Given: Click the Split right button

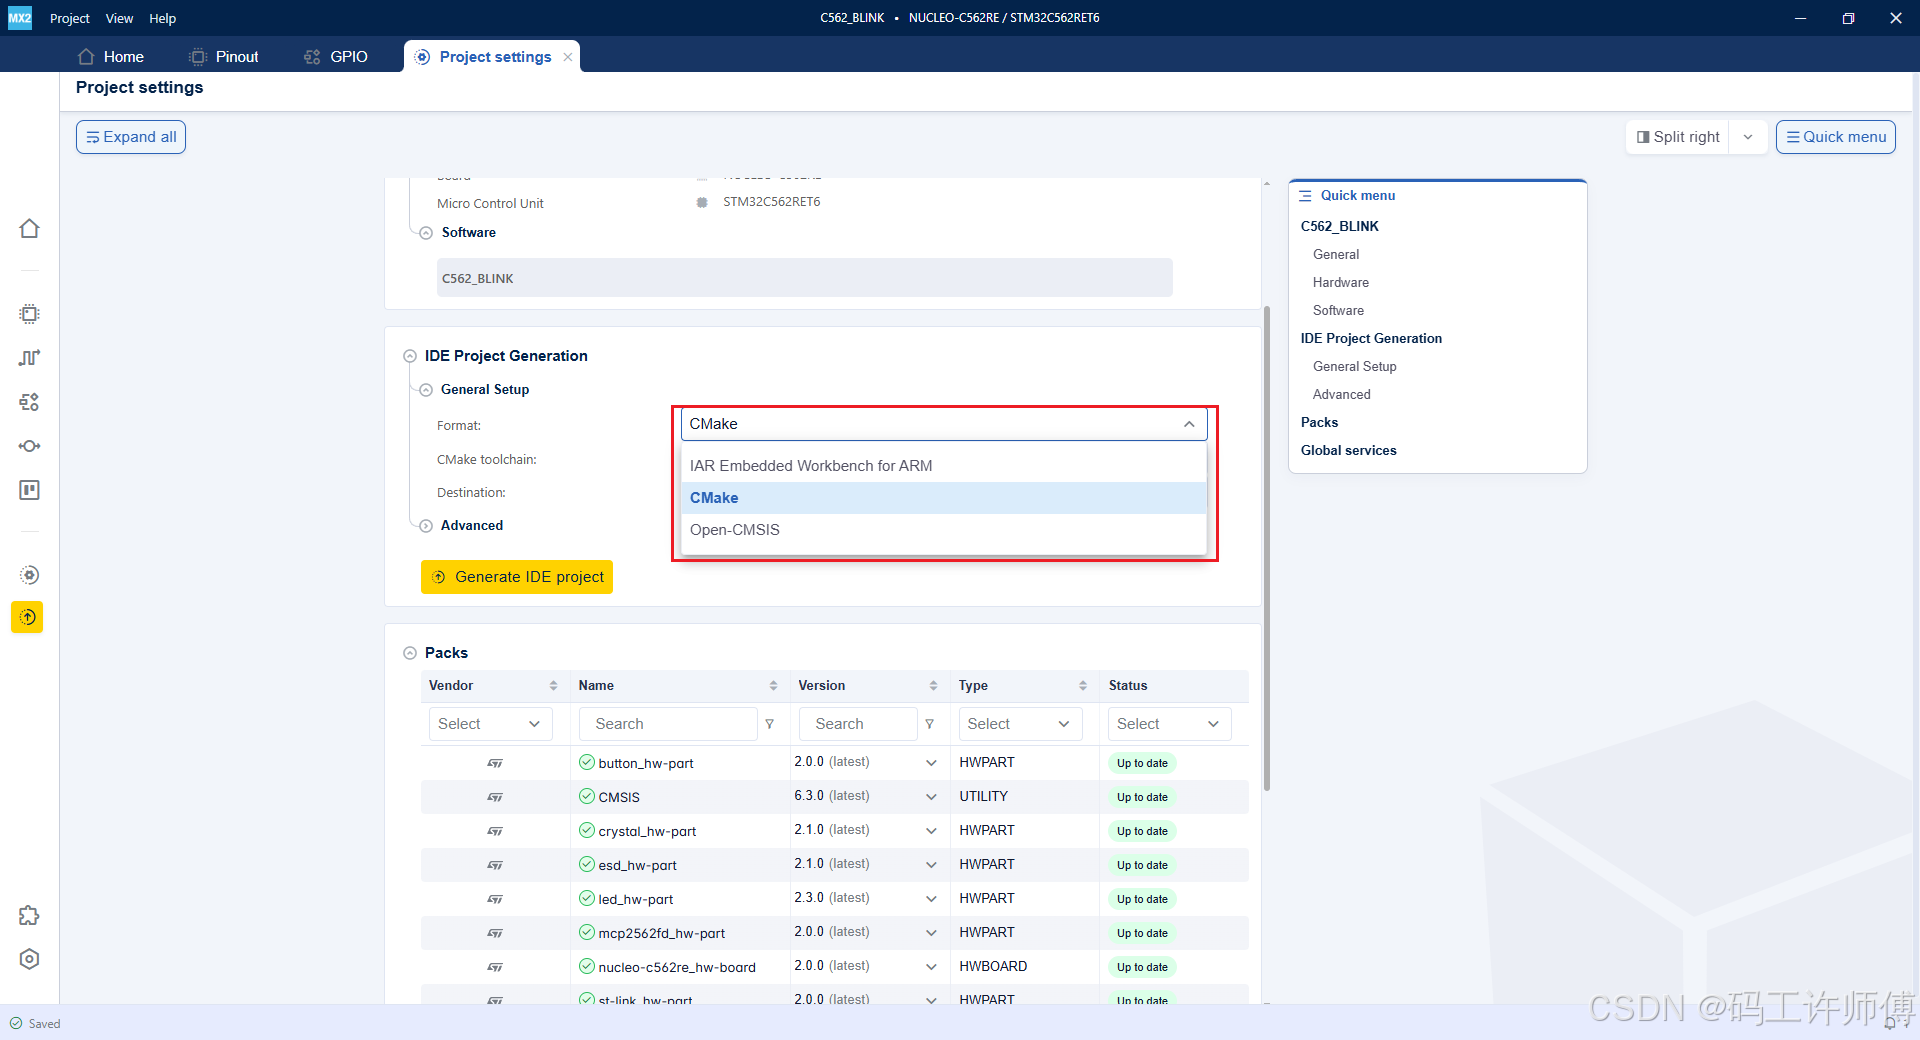Looking at the screenshot, I should point(1678,137).
